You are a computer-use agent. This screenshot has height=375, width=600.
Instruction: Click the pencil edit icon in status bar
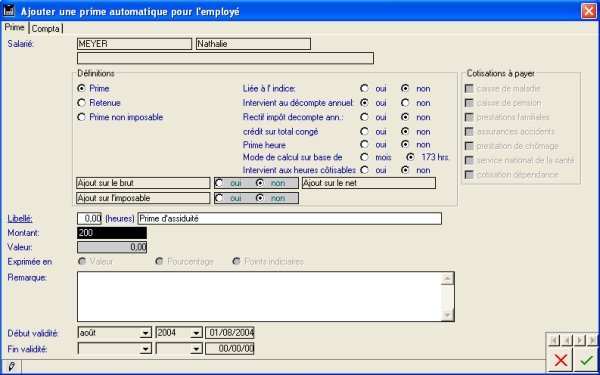pyautogui.click(x=11, y=367)
